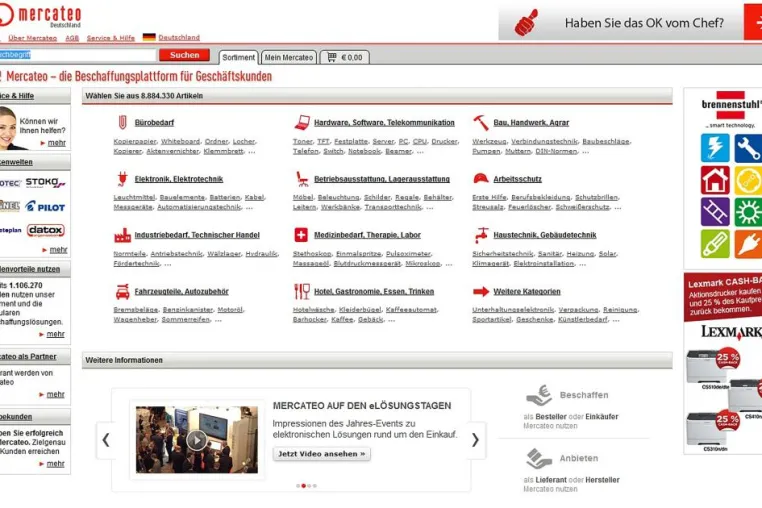This screenshot has height=508, width=762.
Task: Click the German flag icon
Action: click(149, 37)
